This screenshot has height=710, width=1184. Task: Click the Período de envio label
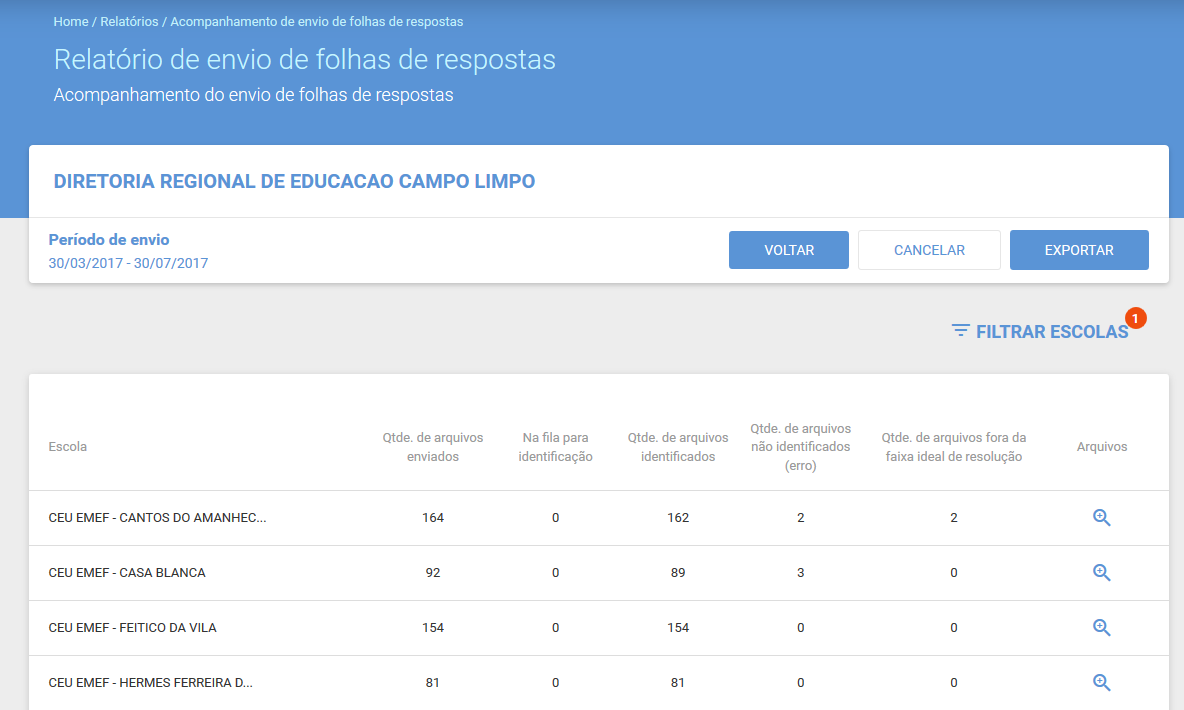click(x=109, y=239)
